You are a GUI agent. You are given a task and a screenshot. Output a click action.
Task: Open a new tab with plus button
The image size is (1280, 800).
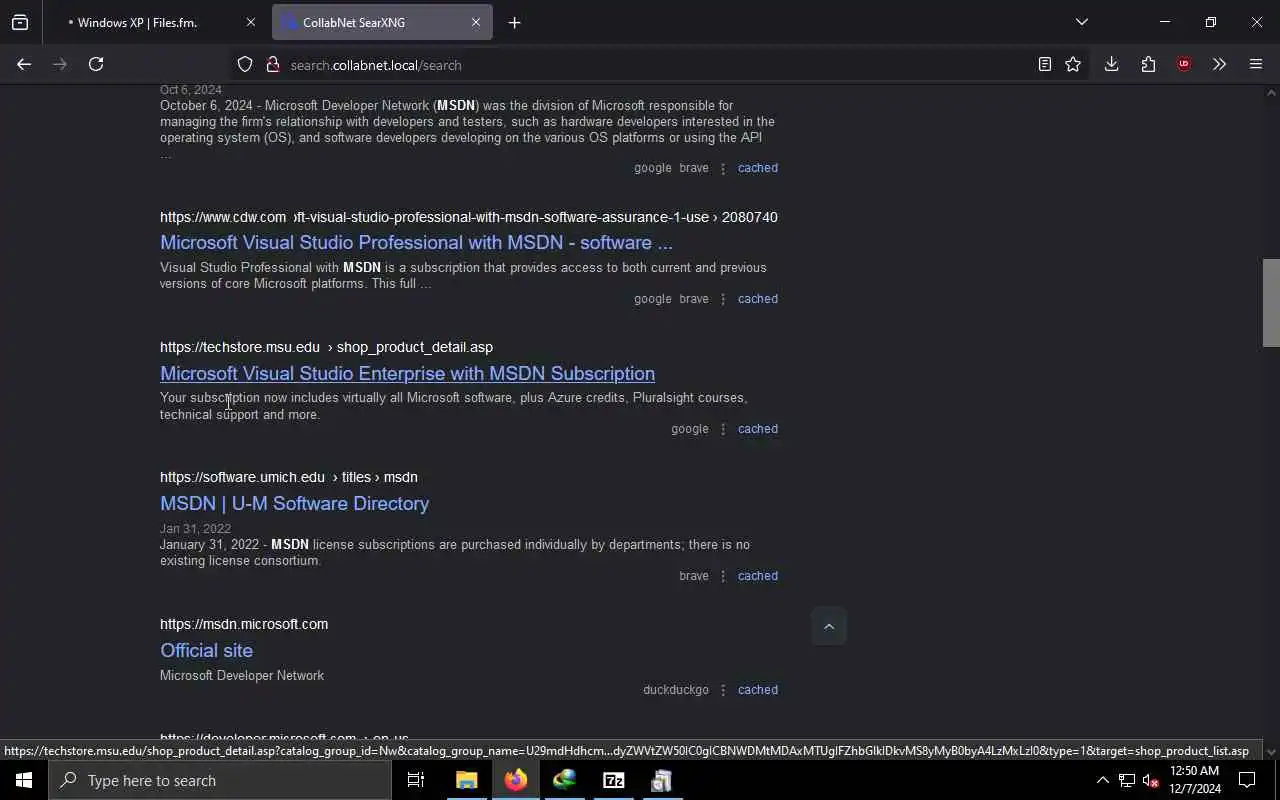pyautogui.click(x=514, y=22)
